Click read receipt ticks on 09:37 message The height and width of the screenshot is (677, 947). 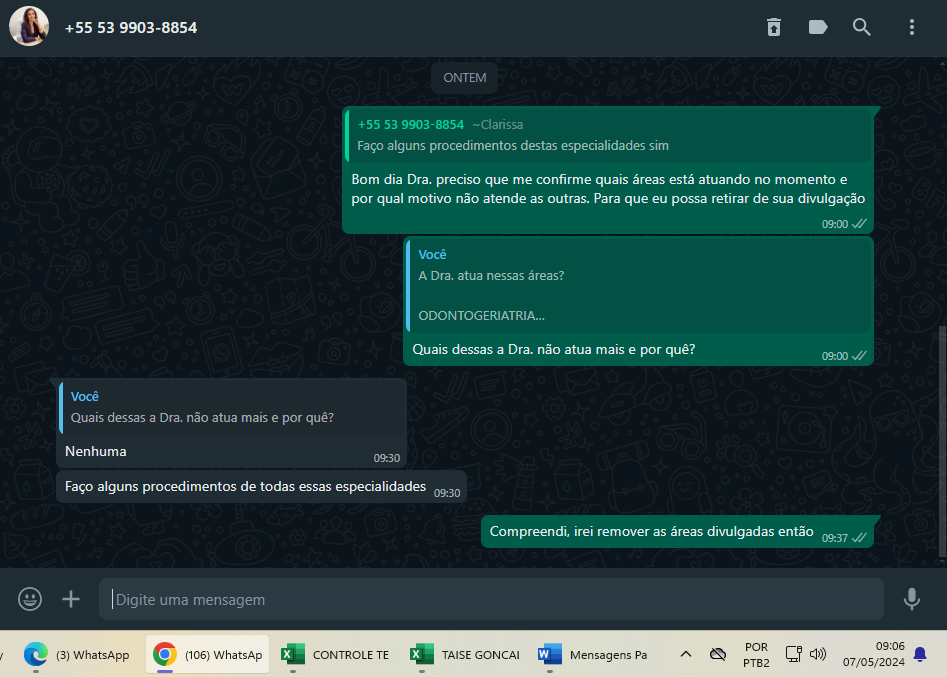point(859,537)
